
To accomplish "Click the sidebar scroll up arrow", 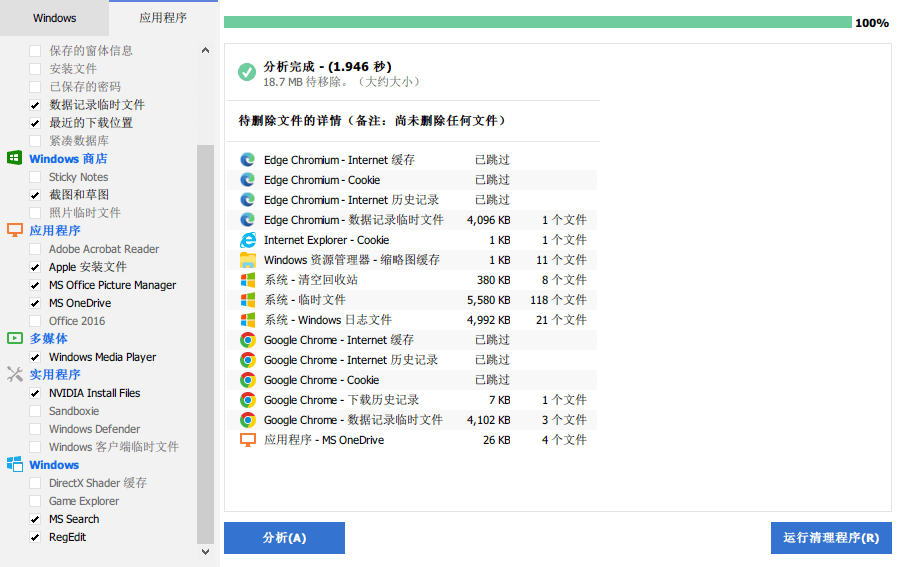I will tap(205, 51).
